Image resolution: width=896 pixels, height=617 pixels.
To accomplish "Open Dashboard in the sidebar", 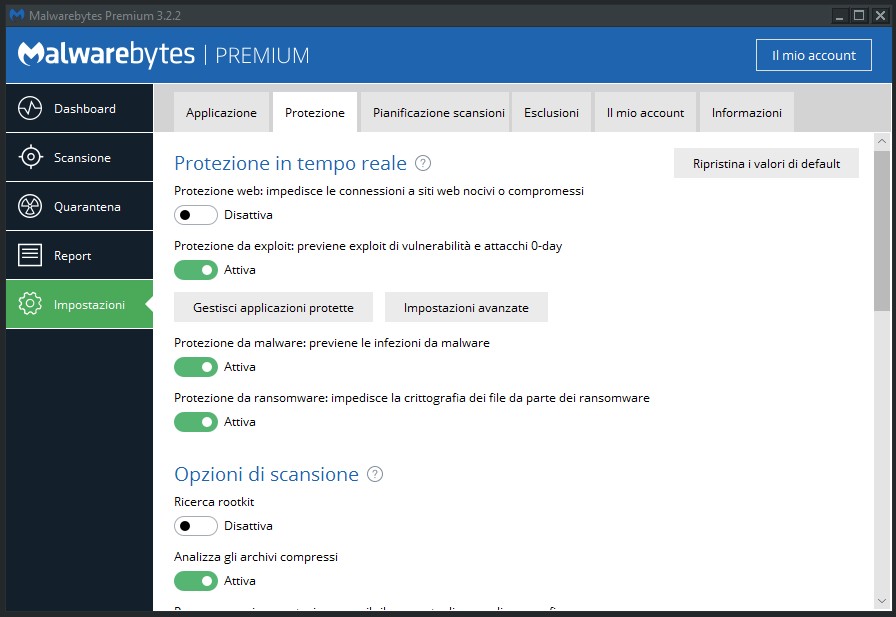I will click(79, 108).
